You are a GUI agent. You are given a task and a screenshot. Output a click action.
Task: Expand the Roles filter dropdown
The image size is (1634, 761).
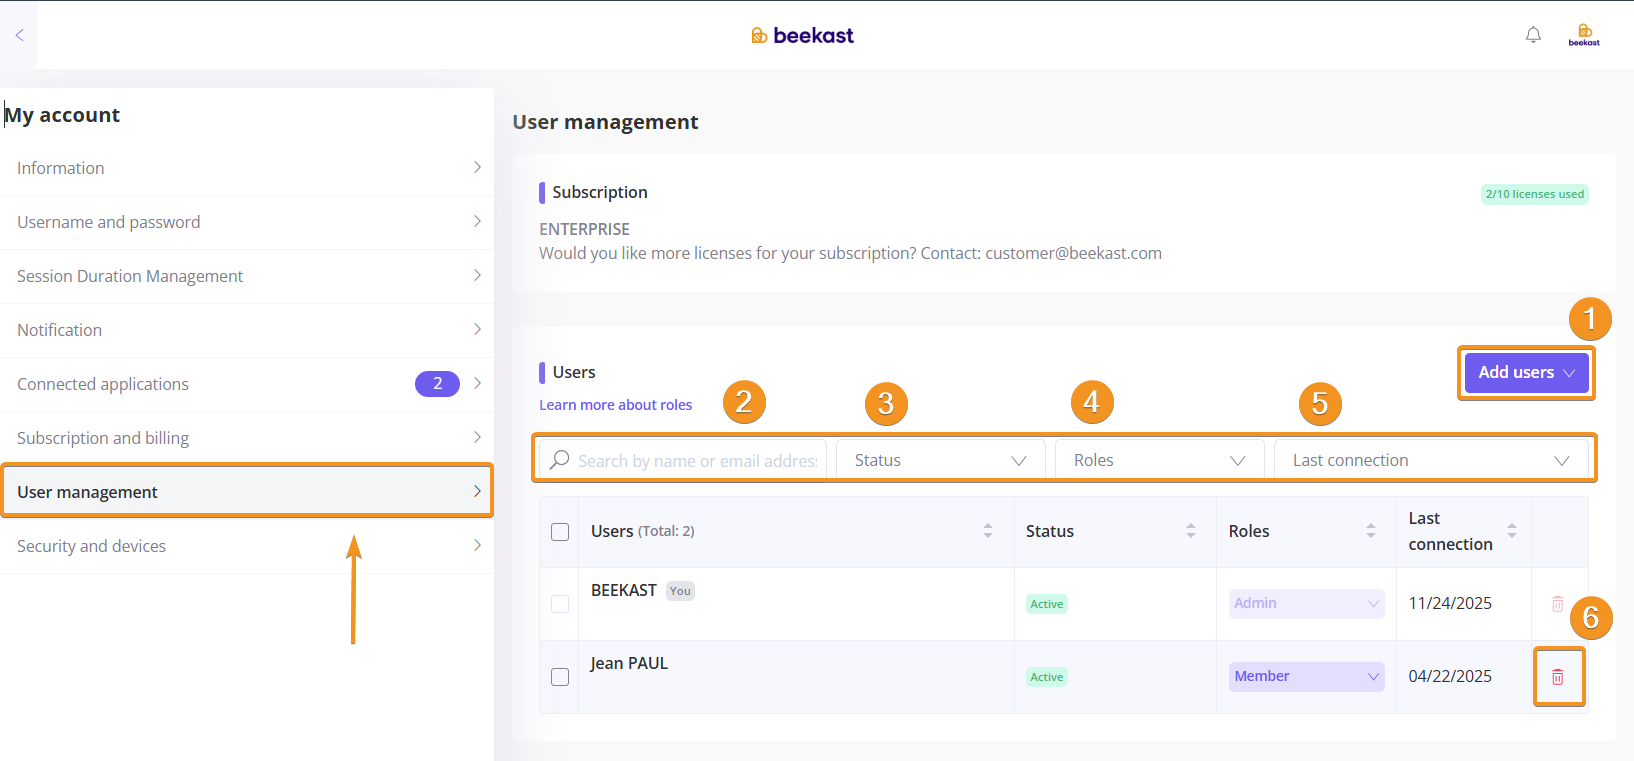pos(1159,460)
